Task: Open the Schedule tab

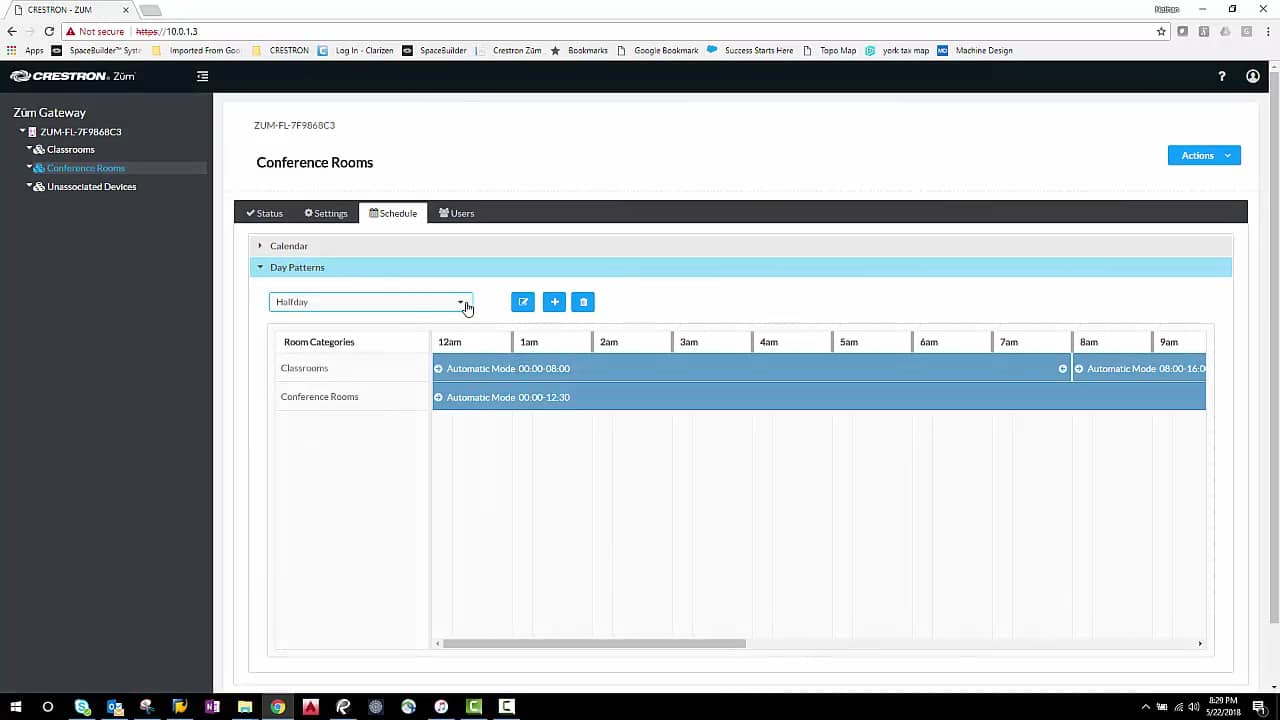Action: tap(393, 213)
